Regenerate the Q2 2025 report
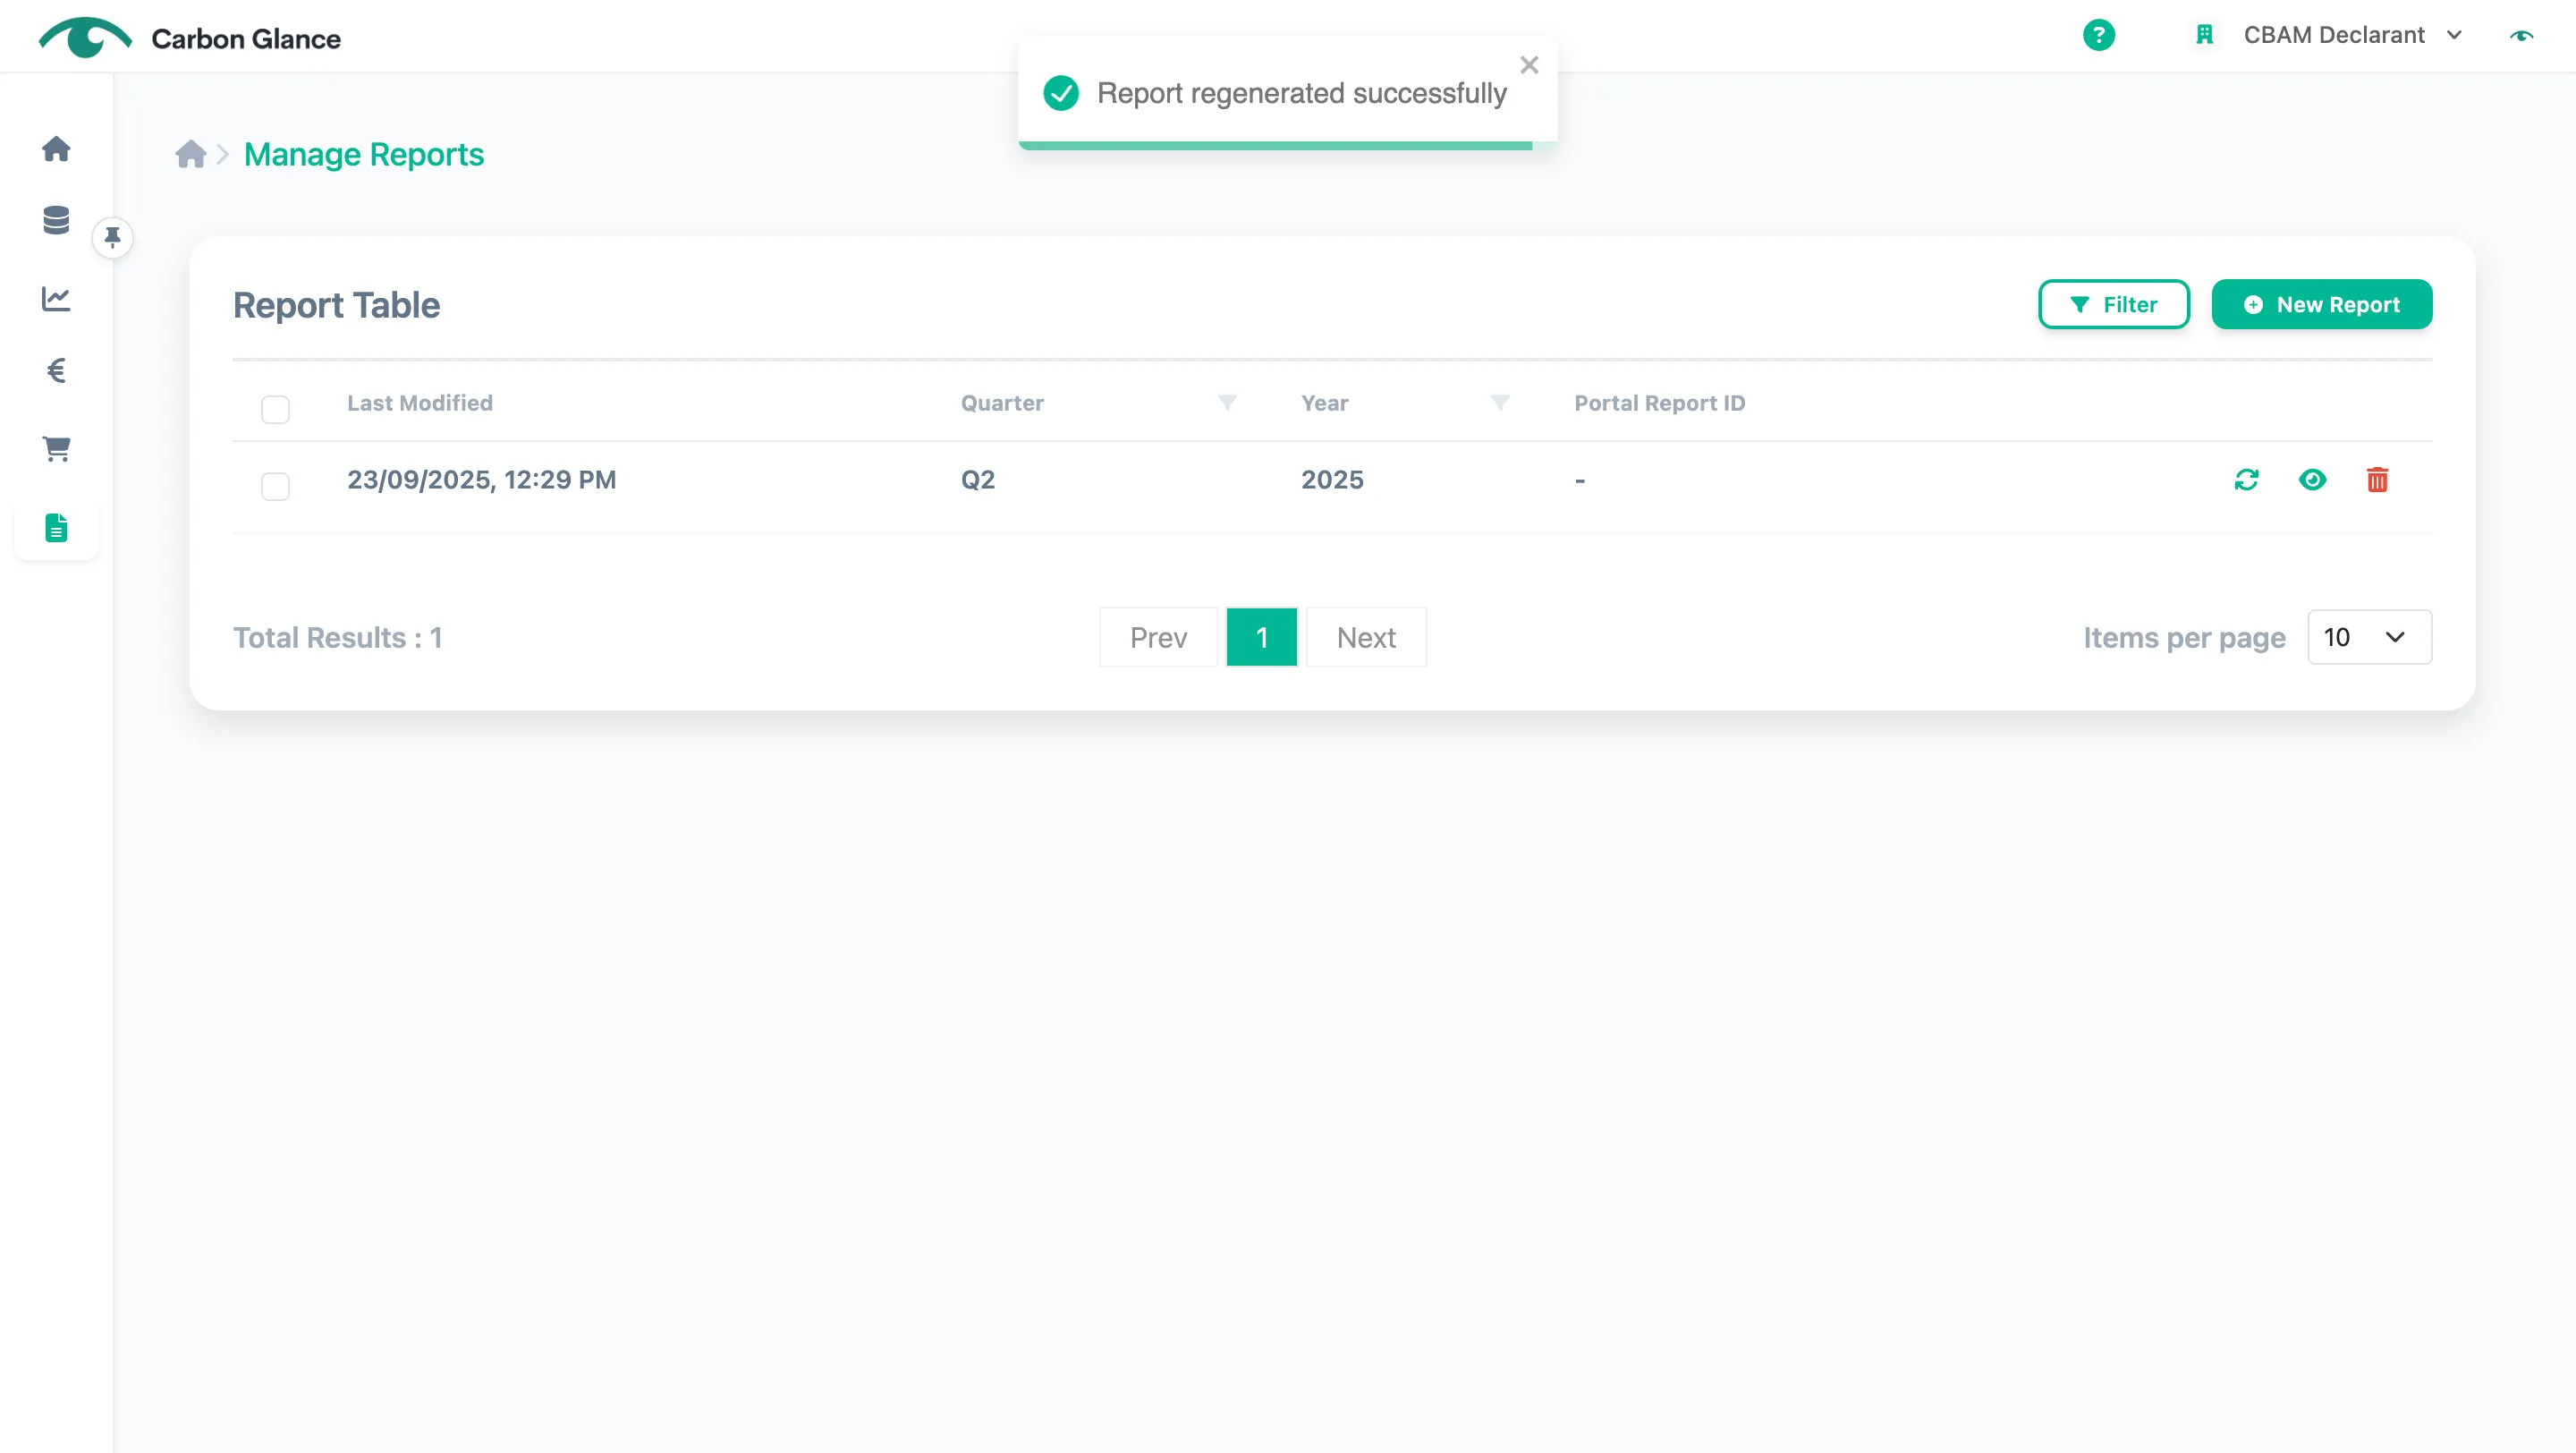Image resolution: width=2576 pixels, height=1453 pixels. [x=2246, y=480]
